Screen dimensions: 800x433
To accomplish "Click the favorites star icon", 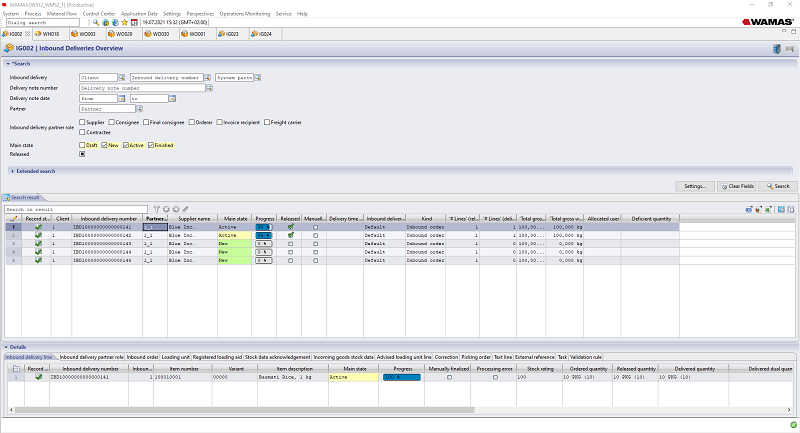I will 124,22.
